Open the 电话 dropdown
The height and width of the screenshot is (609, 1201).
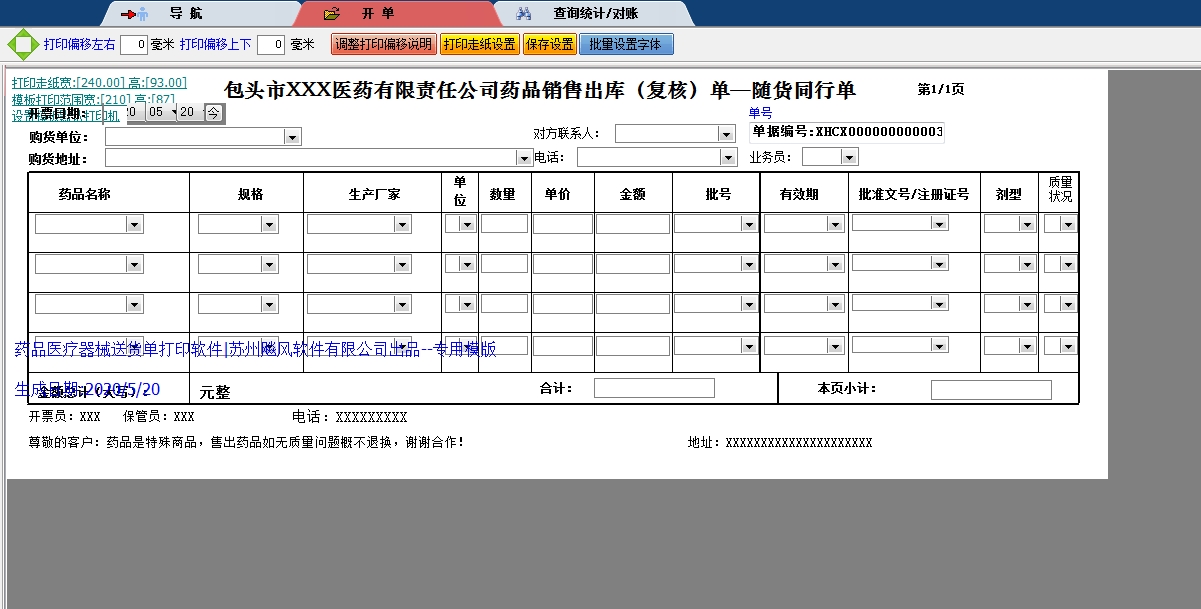tap(728, 158)
